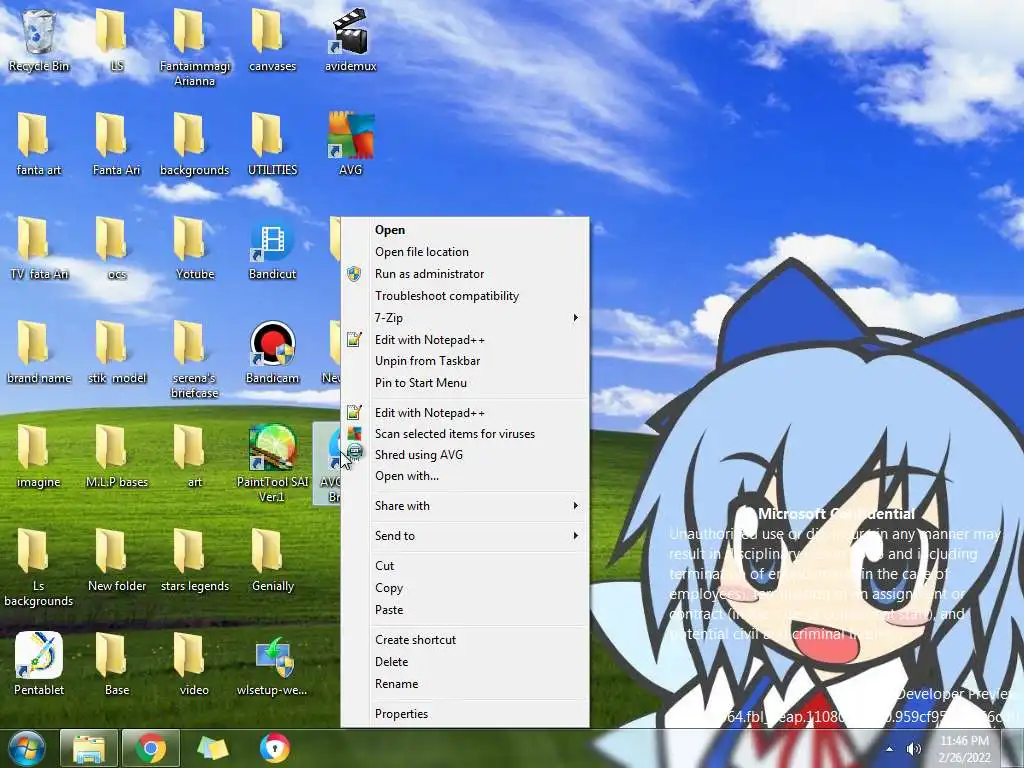Choose Open in the context menu
The image size is (1024, 768).
[465, 230]
